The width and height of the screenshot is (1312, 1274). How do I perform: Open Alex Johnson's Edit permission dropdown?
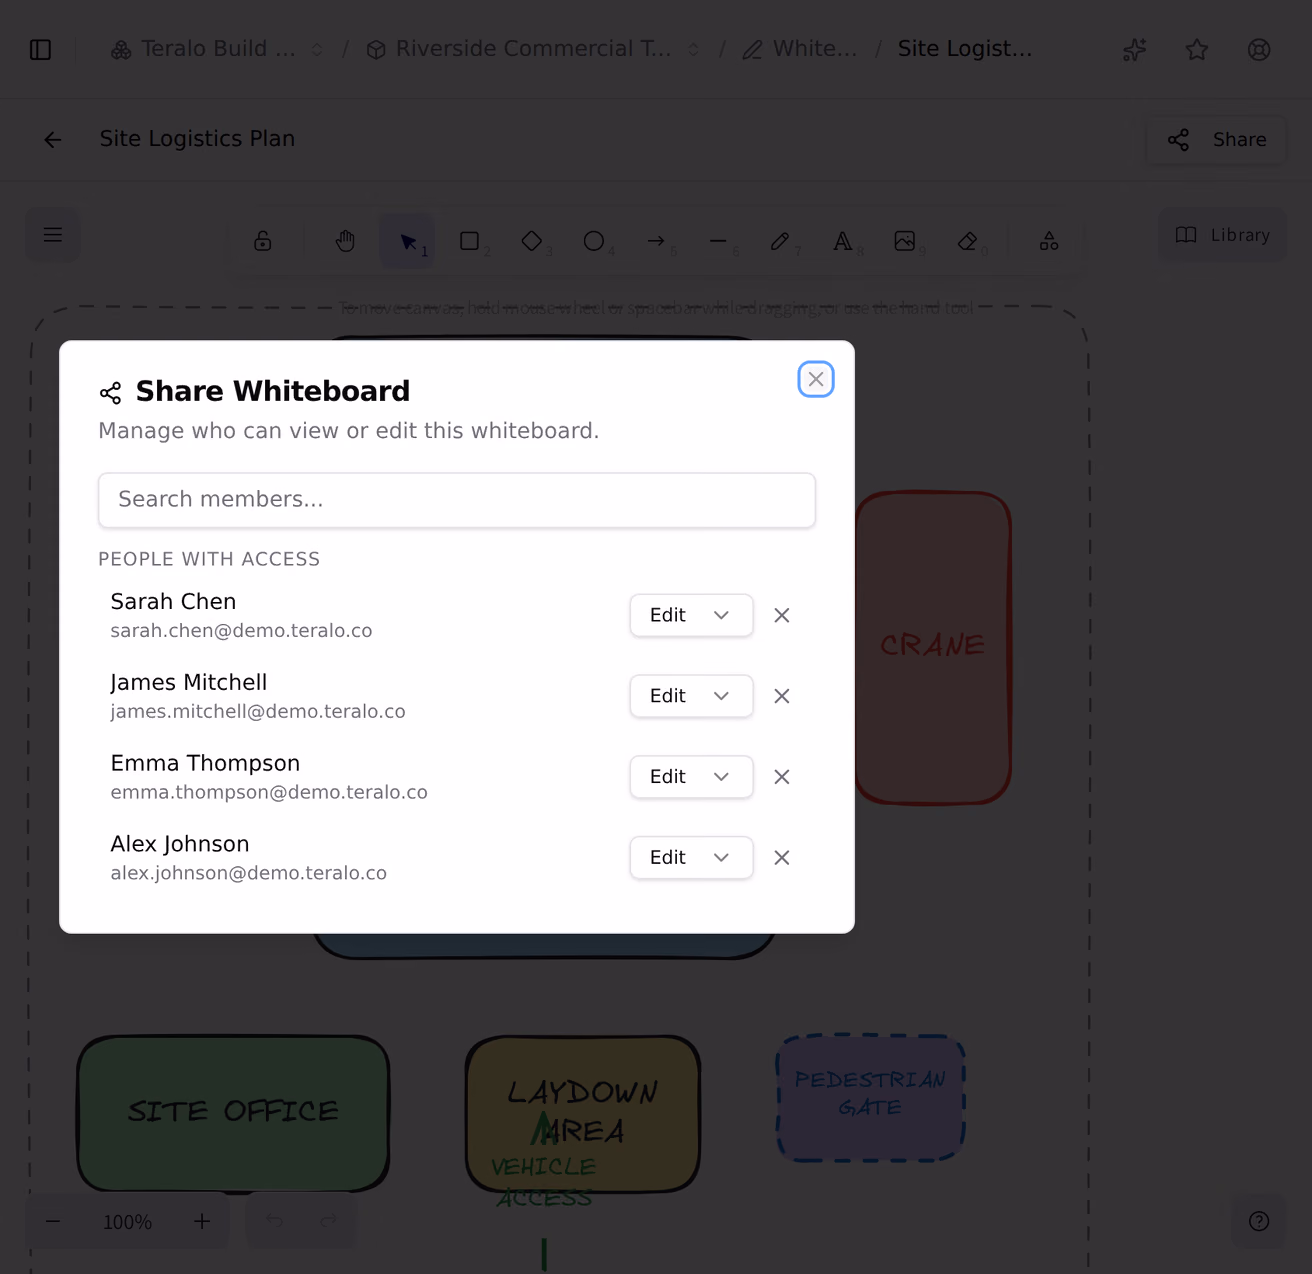(691, 858)
